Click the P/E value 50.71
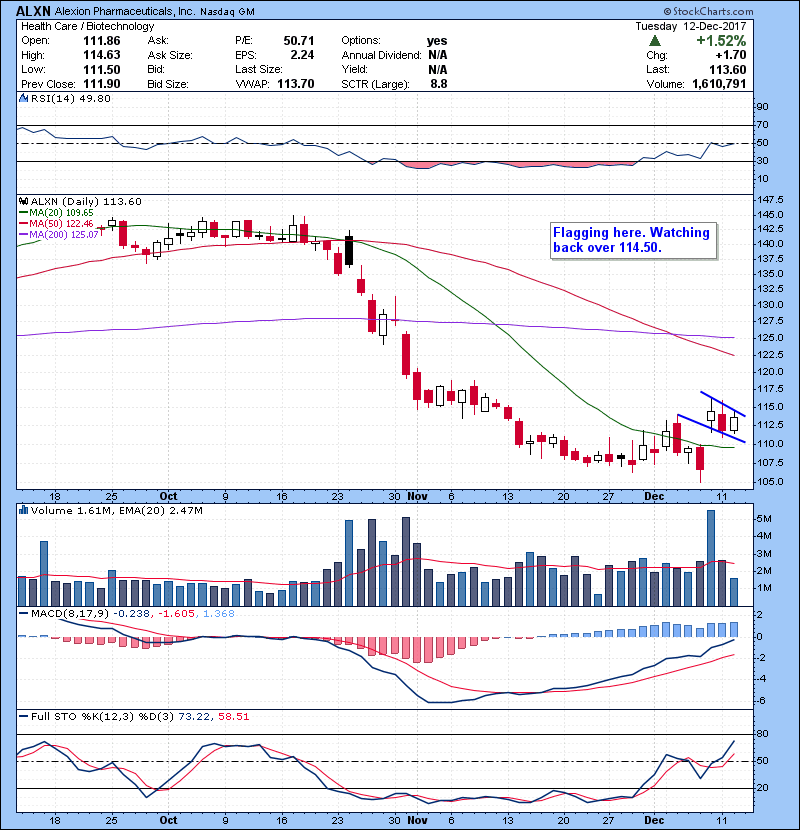 [x=299, y=41]
